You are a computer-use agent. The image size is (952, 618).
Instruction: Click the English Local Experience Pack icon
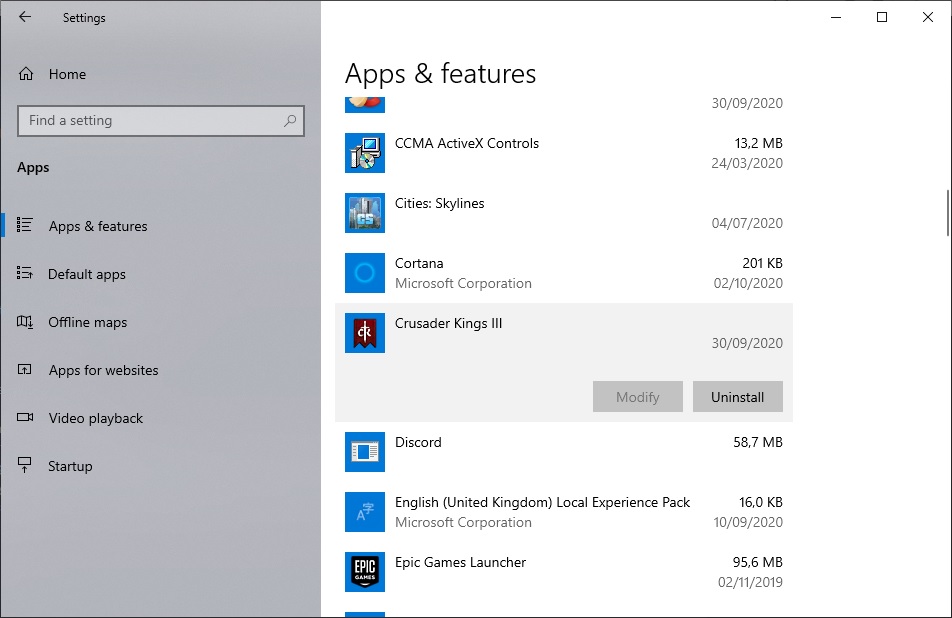coord(364,512)
